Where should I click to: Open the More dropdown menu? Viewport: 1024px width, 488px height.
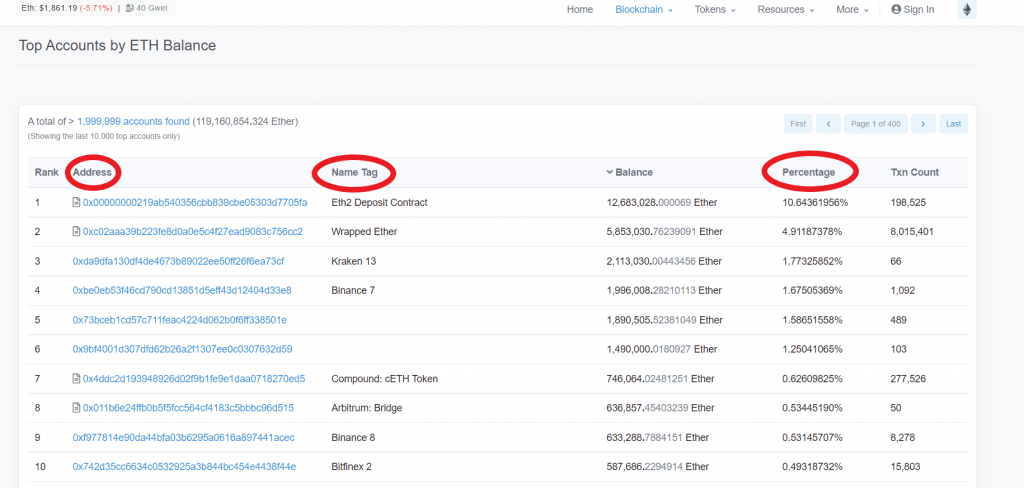[852, 10]
